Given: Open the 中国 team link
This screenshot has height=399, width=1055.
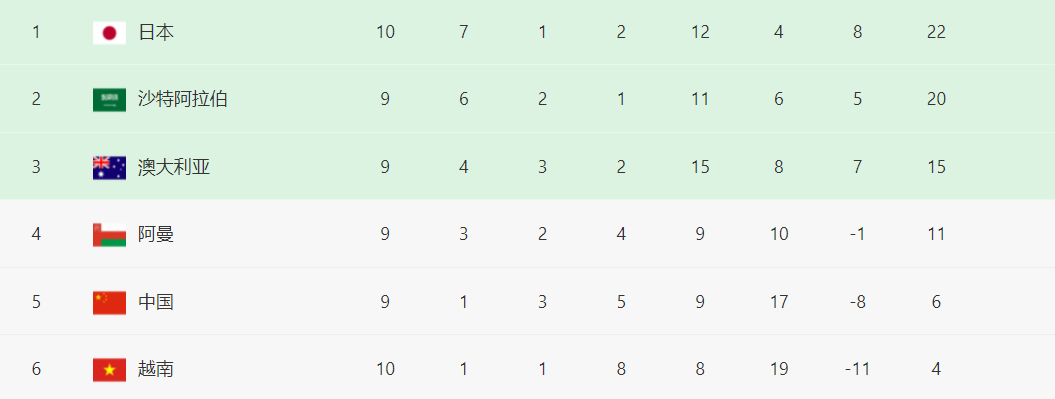Looking at the screenshot, I should 156,301.
